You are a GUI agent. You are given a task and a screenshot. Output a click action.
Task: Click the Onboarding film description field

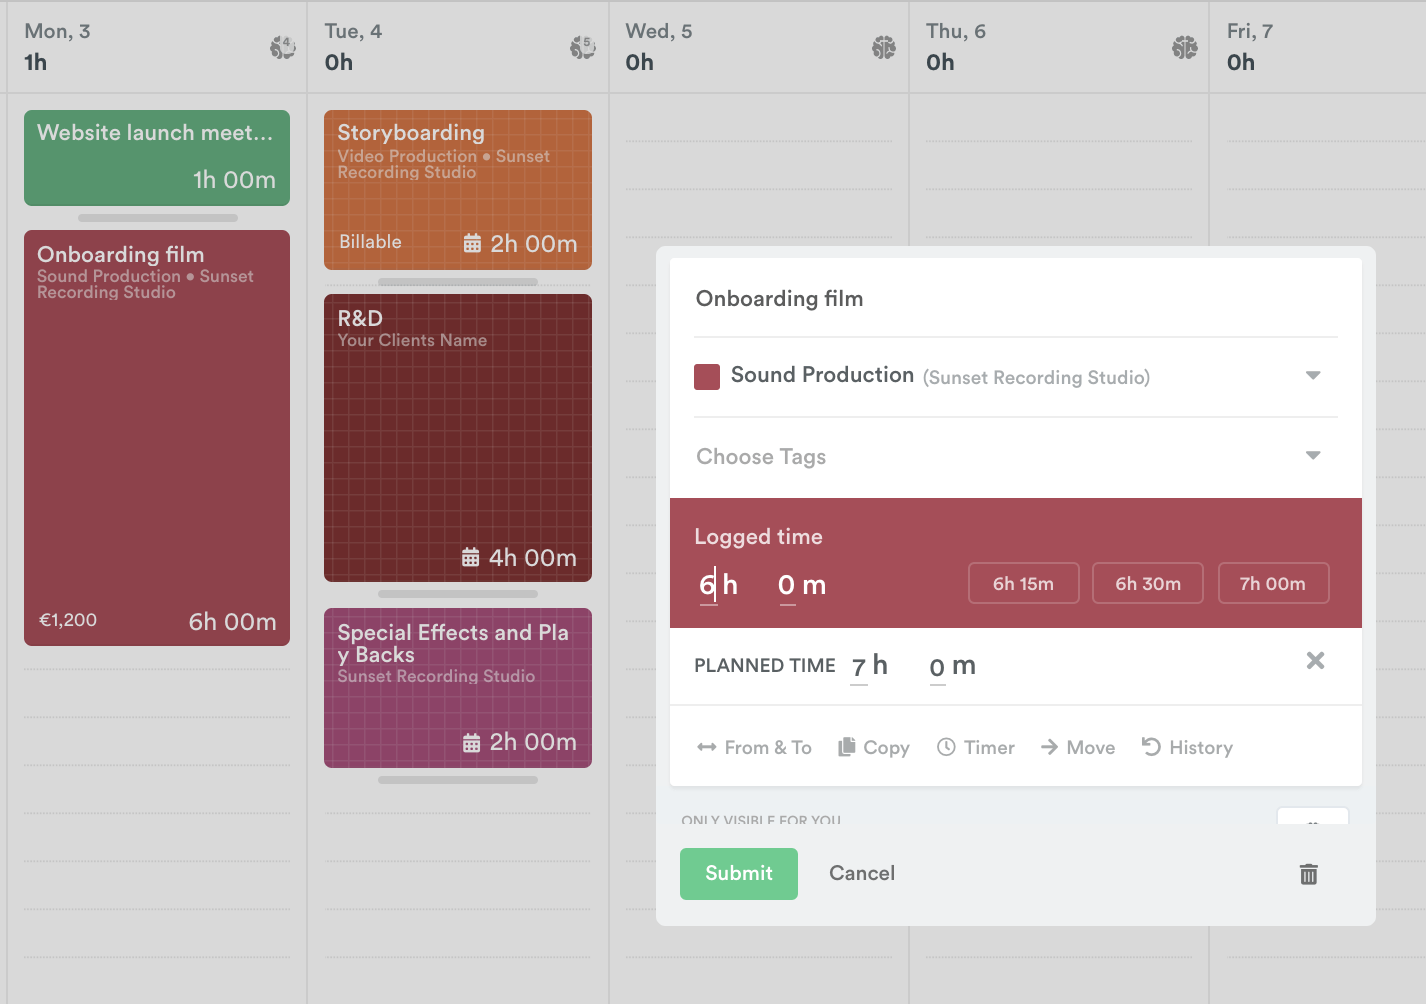pos(1015,299)
